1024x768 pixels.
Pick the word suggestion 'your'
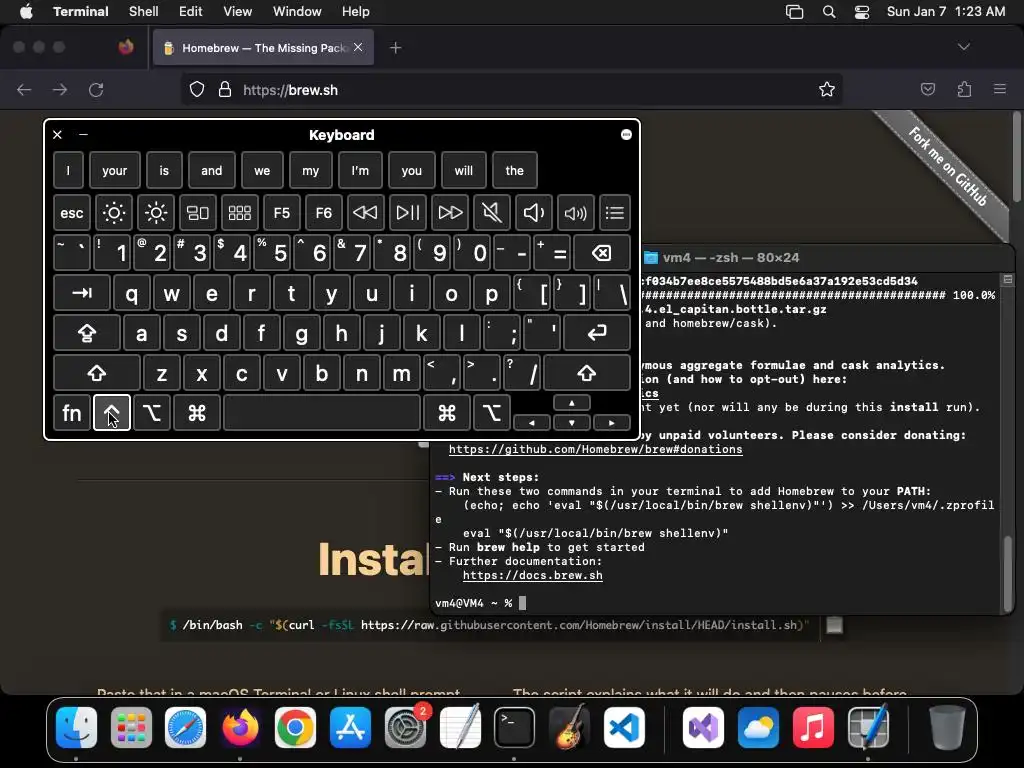click(114, 170)
